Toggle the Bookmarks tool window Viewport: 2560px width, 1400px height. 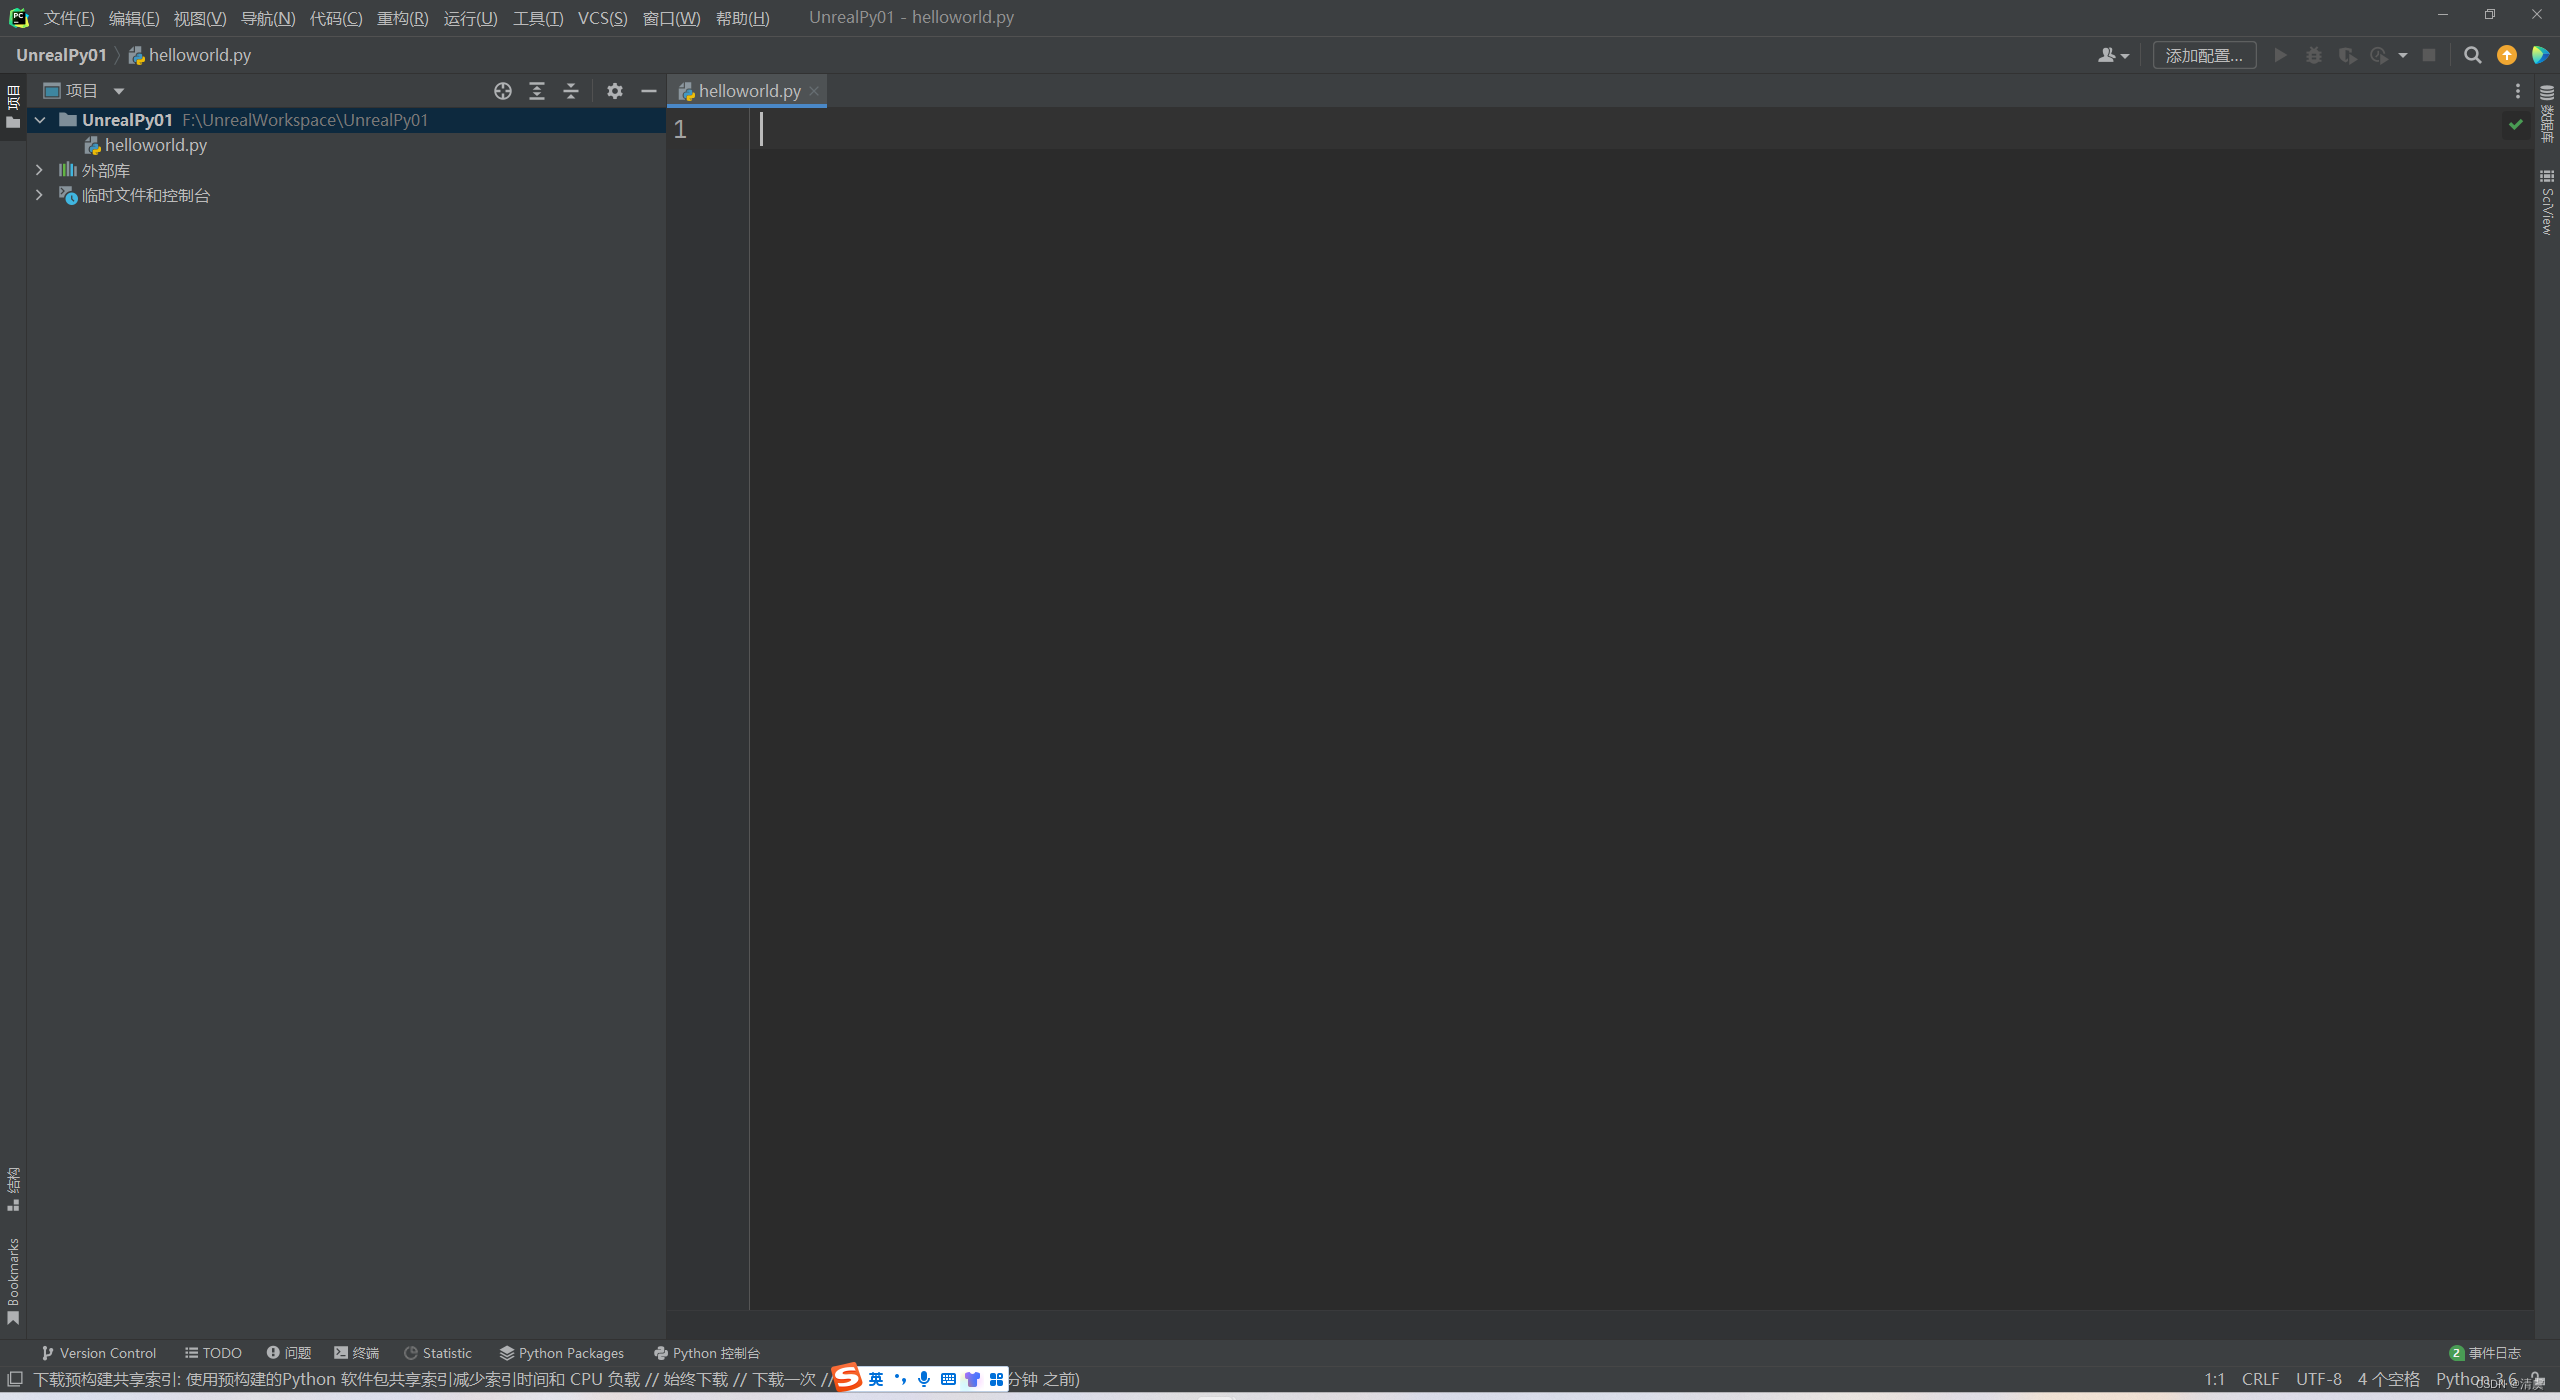[x=12, y=1275]
